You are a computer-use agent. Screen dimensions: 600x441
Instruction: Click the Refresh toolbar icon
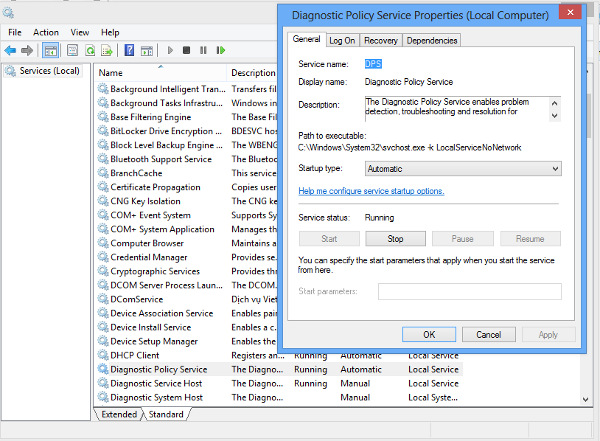click(90, 50)
